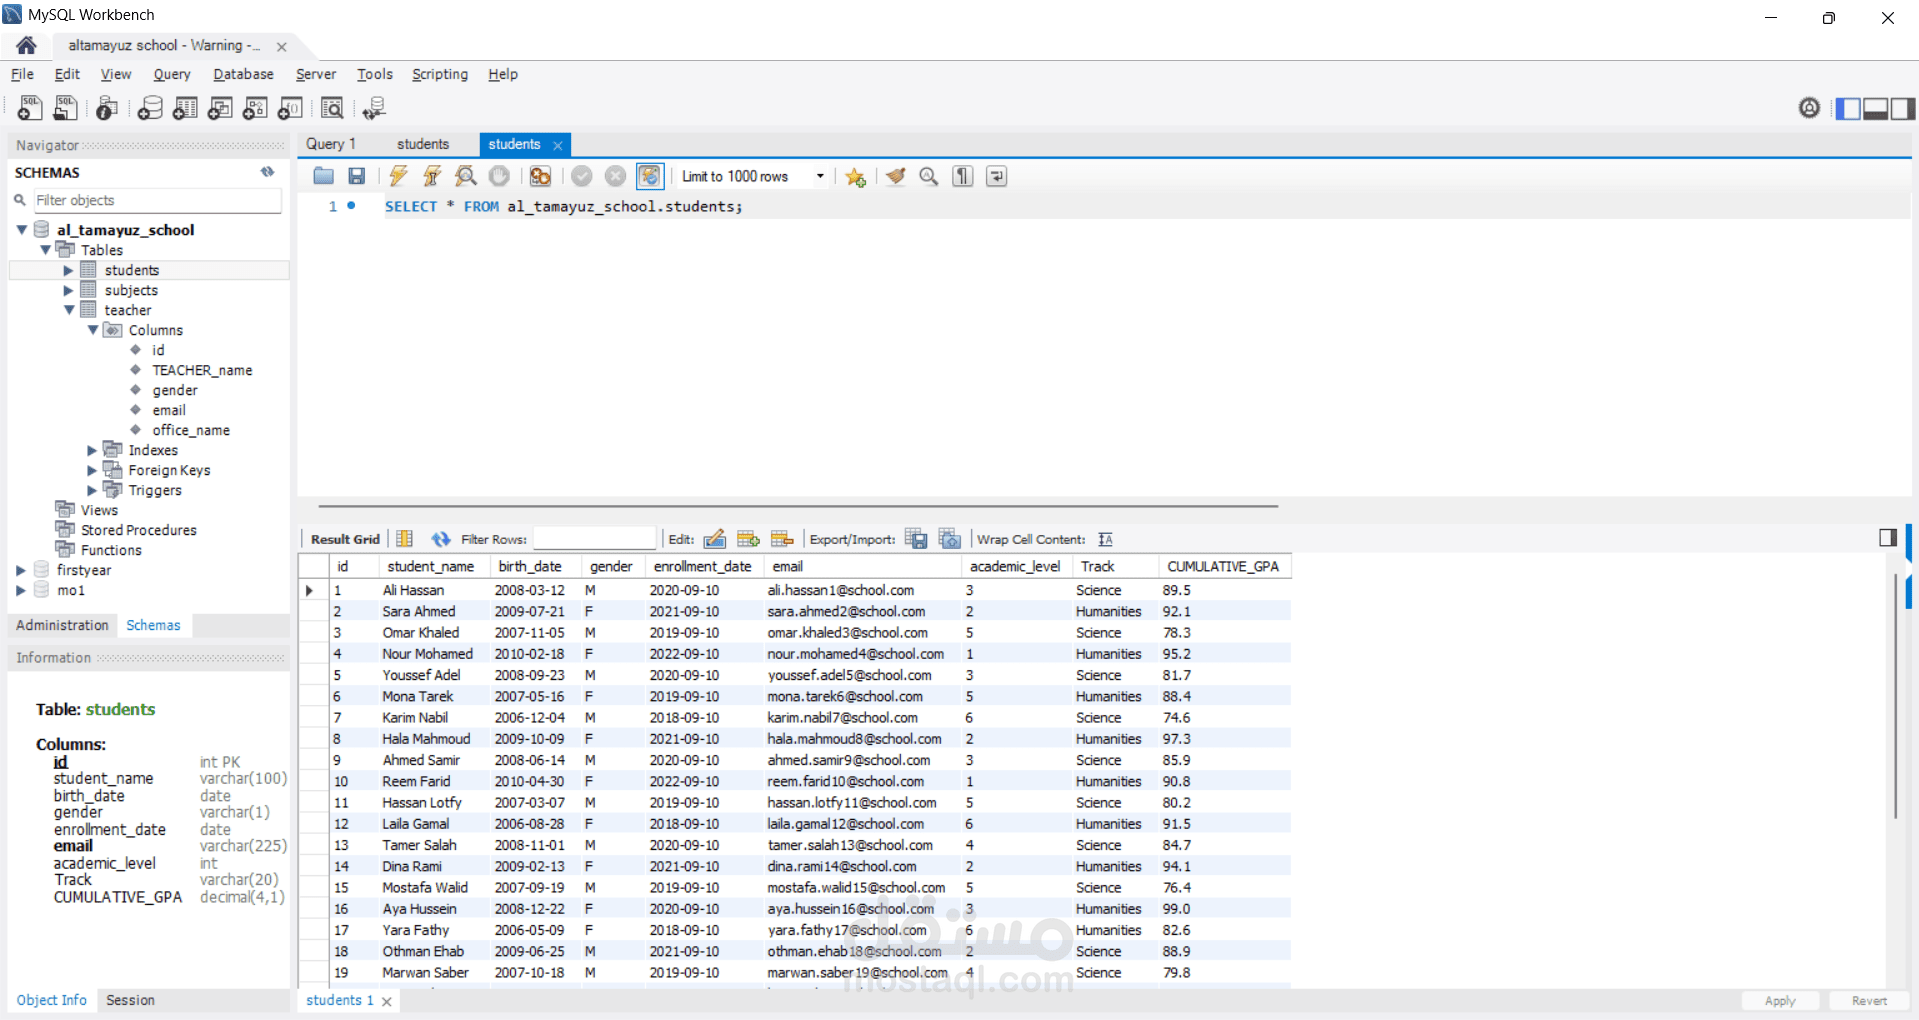Stop the executing query hand icon

pos(499,176)
